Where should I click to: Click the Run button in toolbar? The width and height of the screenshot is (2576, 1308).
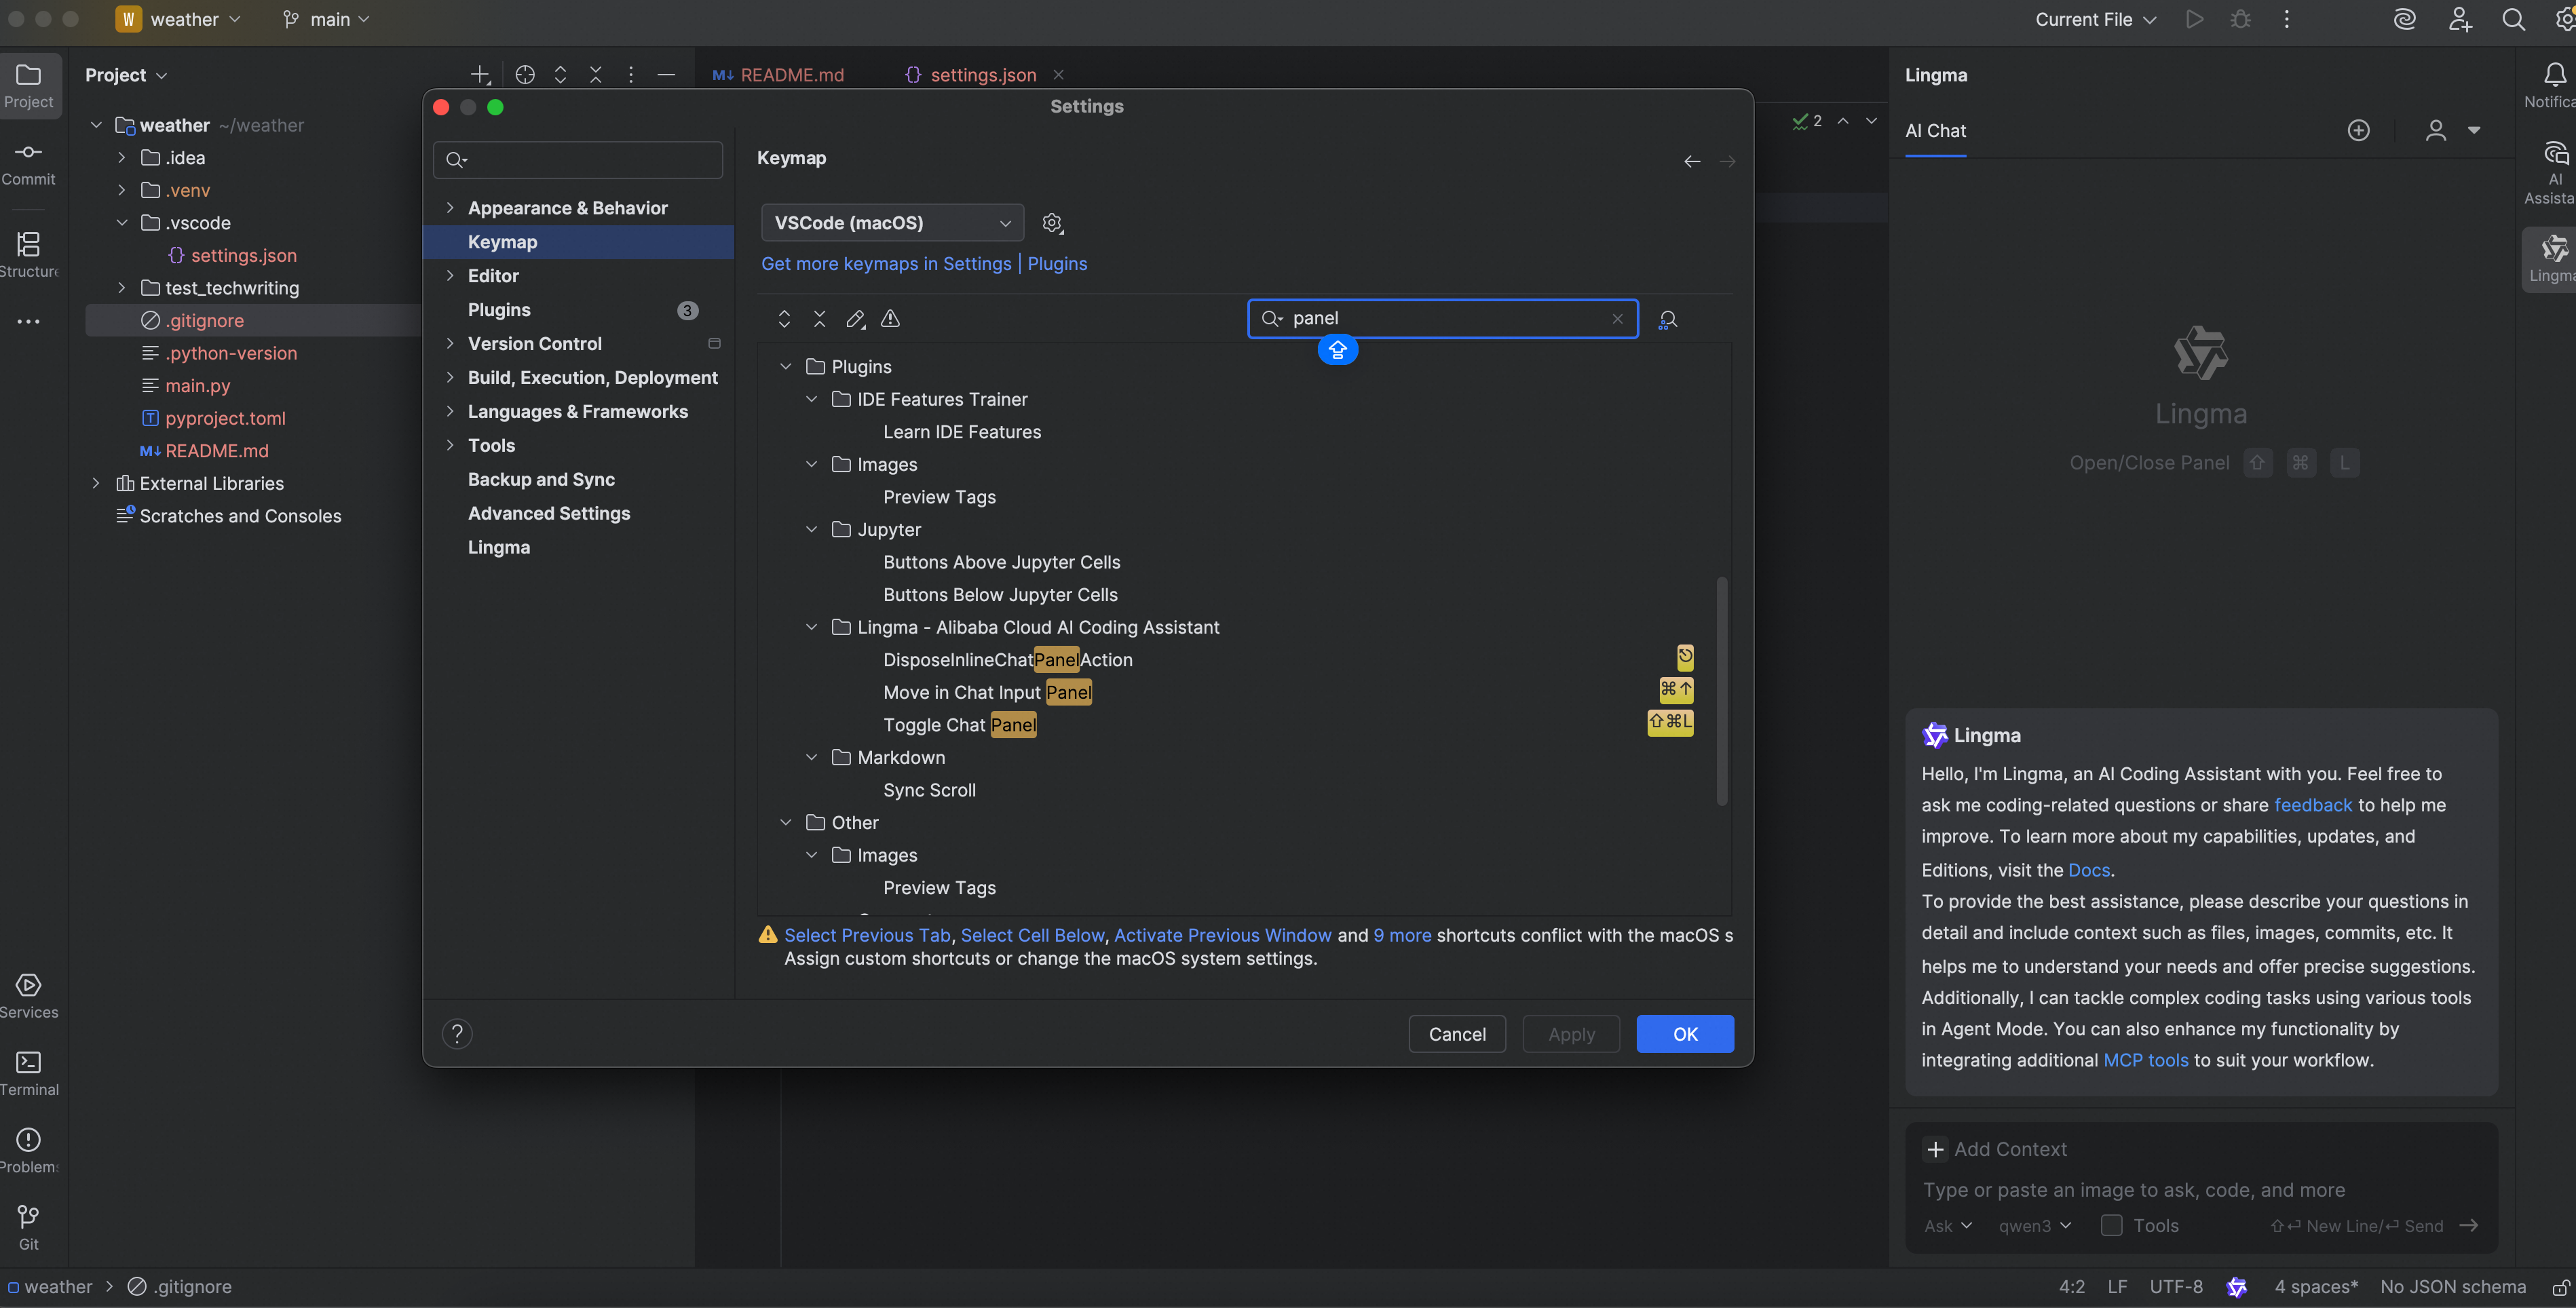coord(2194,20)
